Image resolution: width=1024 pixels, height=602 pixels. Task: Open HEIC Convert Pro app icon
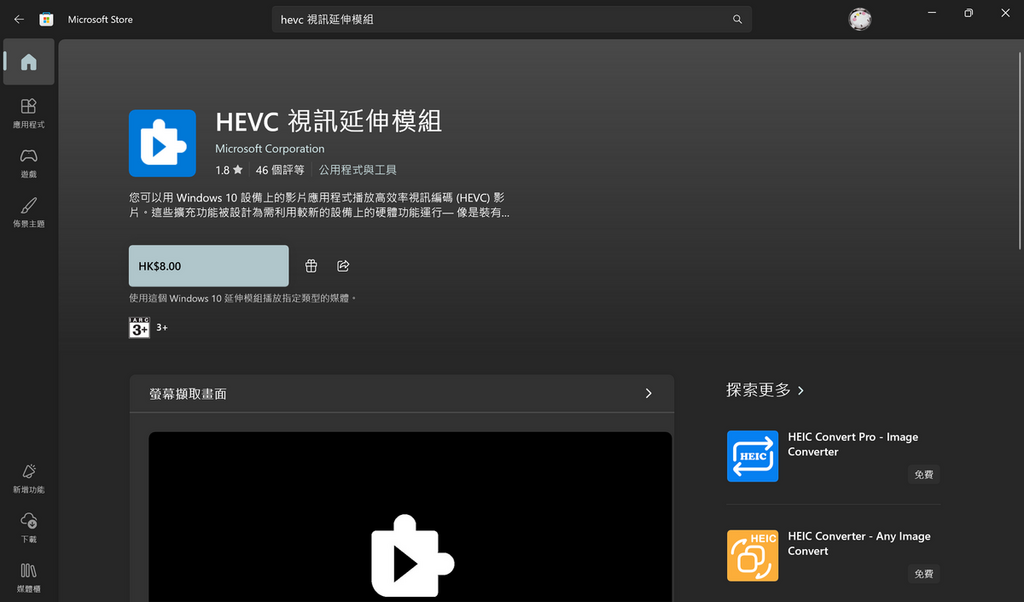coord(752,456)
